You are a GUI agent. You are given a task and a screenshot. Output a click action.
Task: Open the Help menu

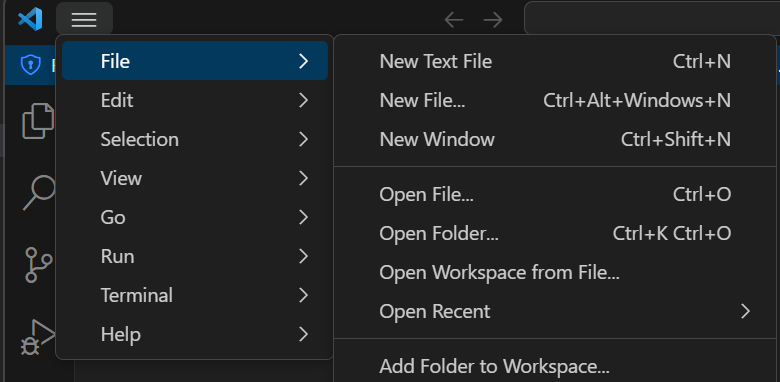pos(195,334)
